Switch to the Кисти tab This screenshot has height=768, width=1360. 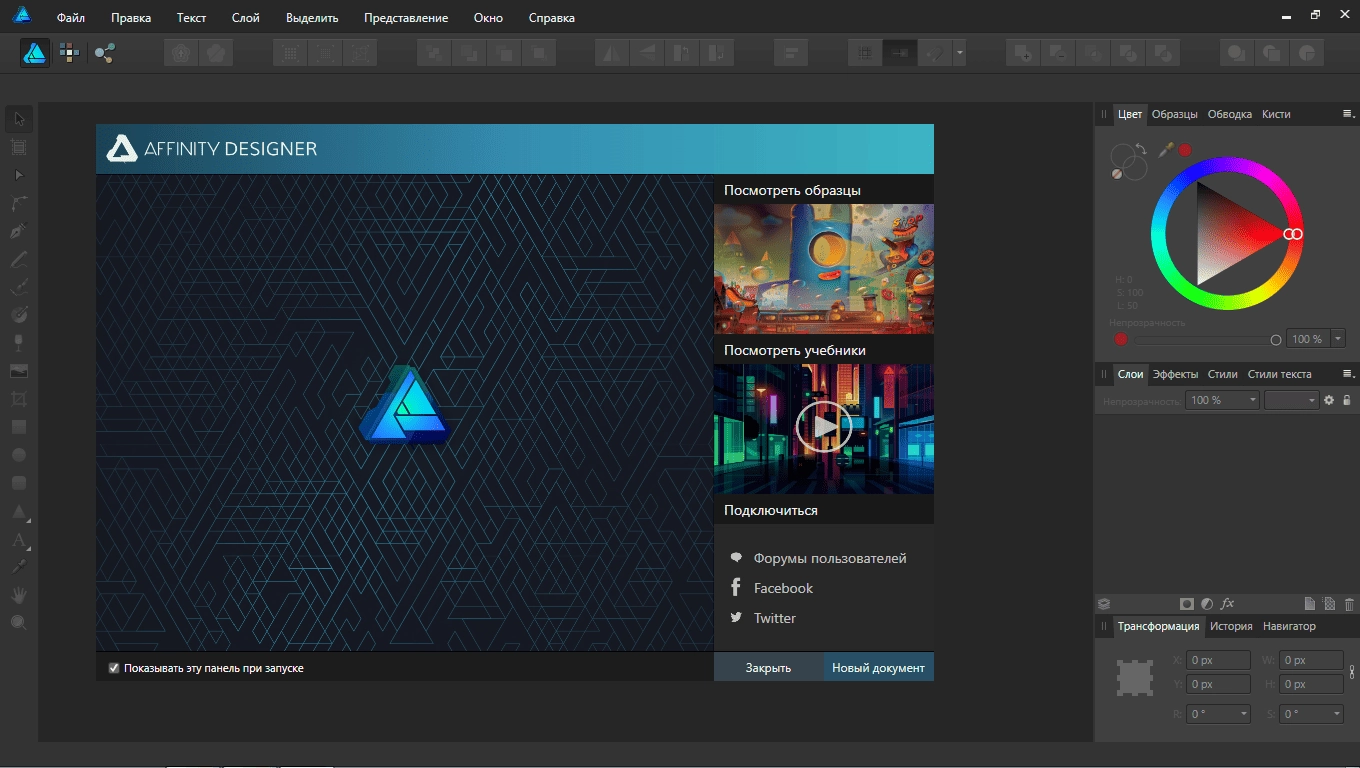click(x=1276, y=114)
